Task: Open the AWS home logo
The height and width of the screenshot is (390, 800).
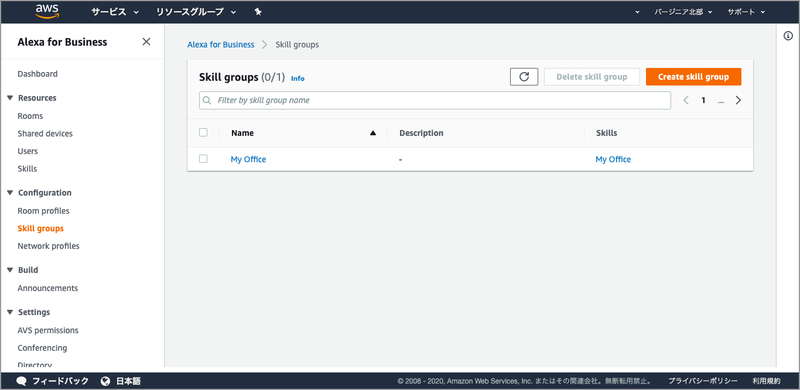Action: pos(47,11)
